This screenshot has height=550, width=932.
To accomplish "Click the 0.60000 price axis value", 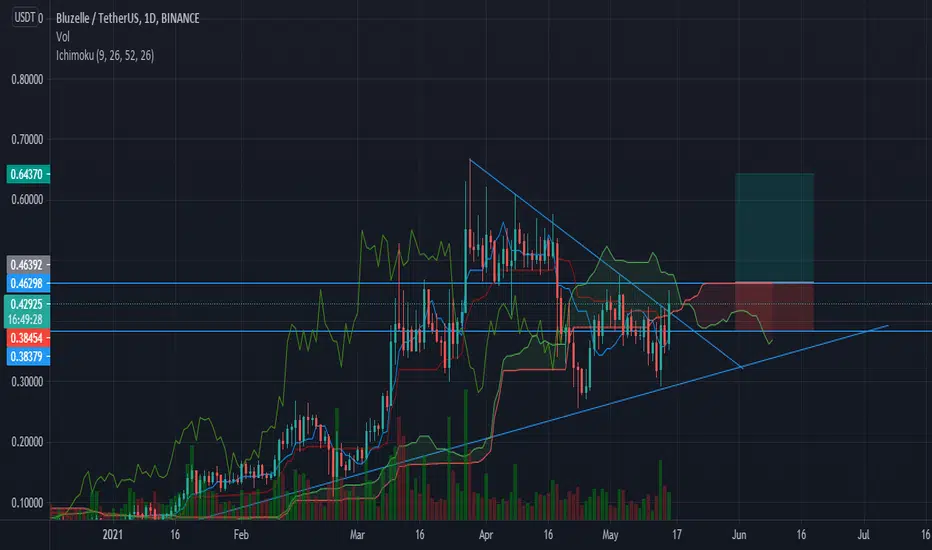I will (x=27, y=200).
